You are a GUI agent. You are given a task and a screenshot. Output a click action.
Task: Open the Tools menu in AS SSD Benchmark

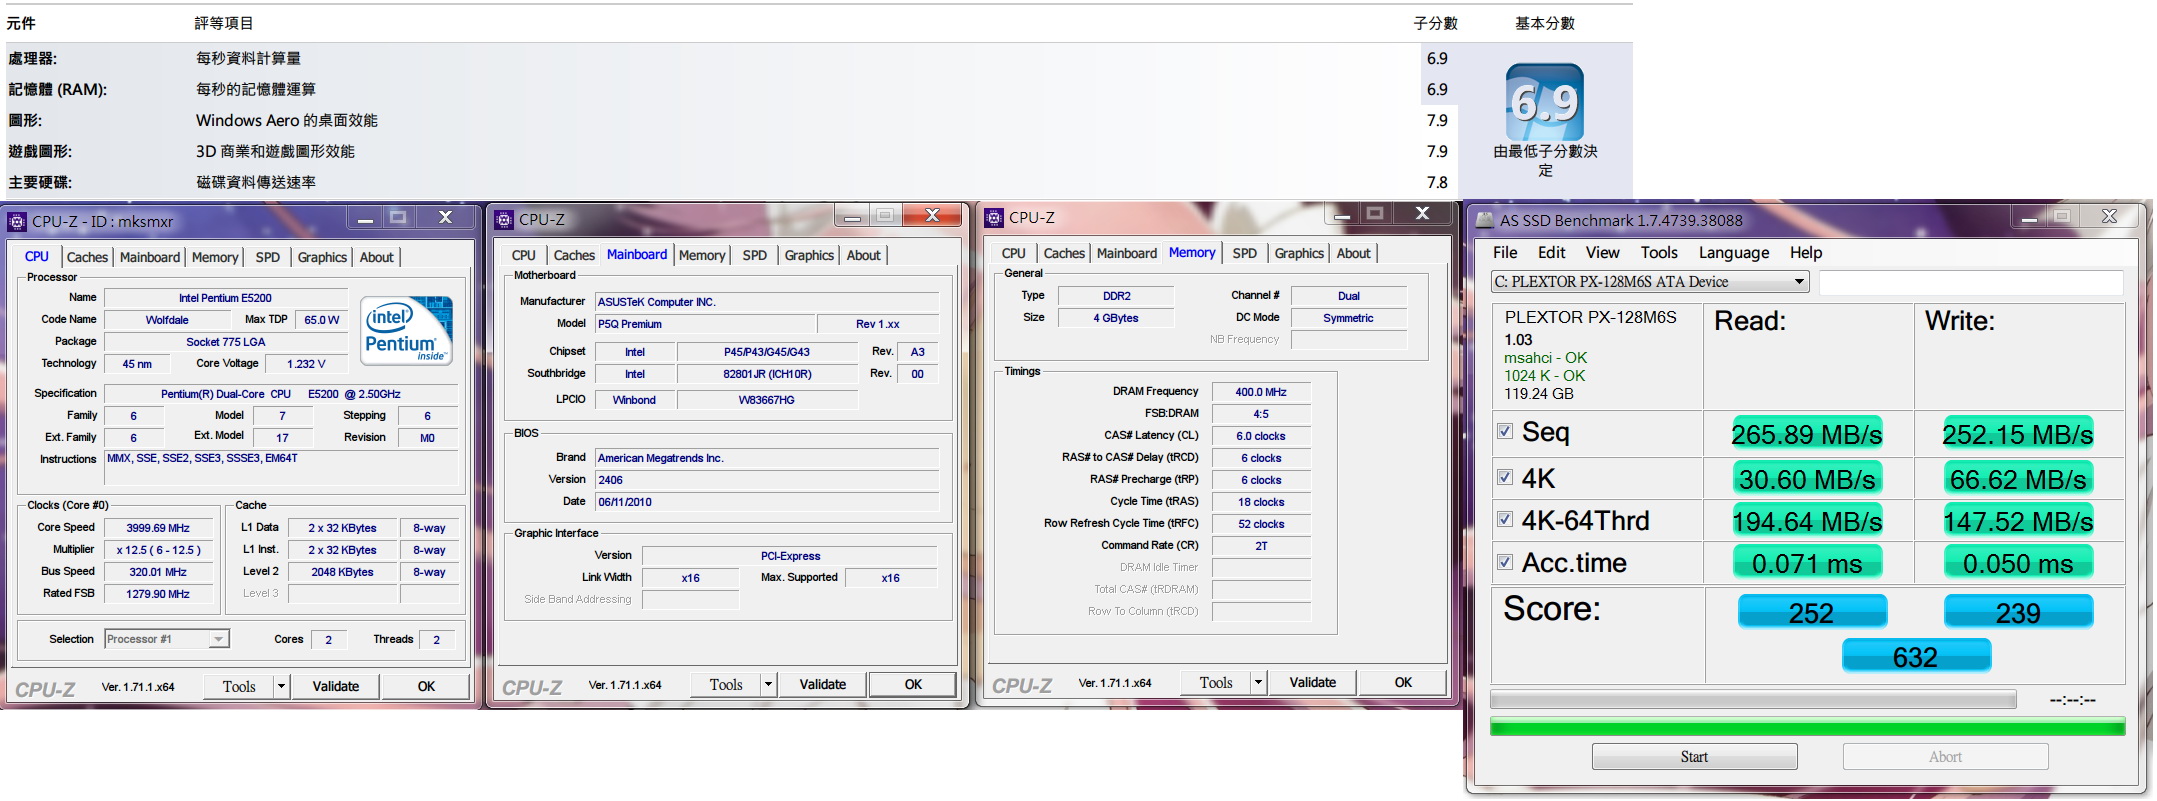1659,252
